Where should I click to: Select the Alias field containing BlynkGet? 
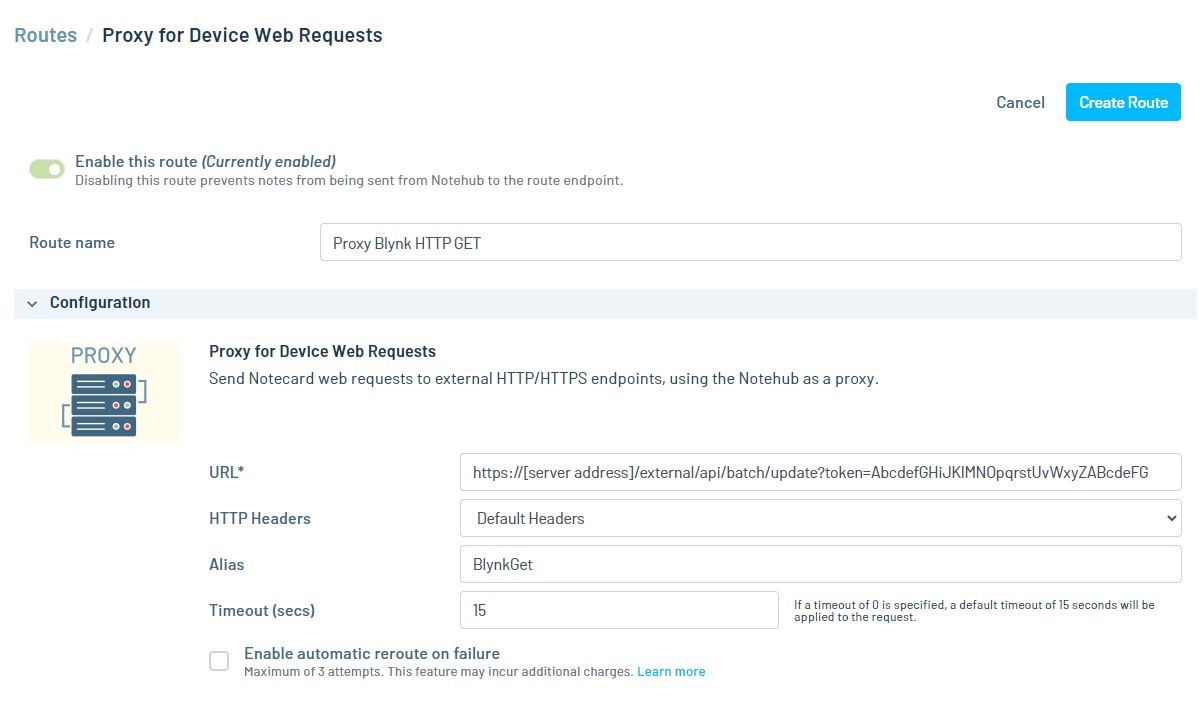point(821,564)
